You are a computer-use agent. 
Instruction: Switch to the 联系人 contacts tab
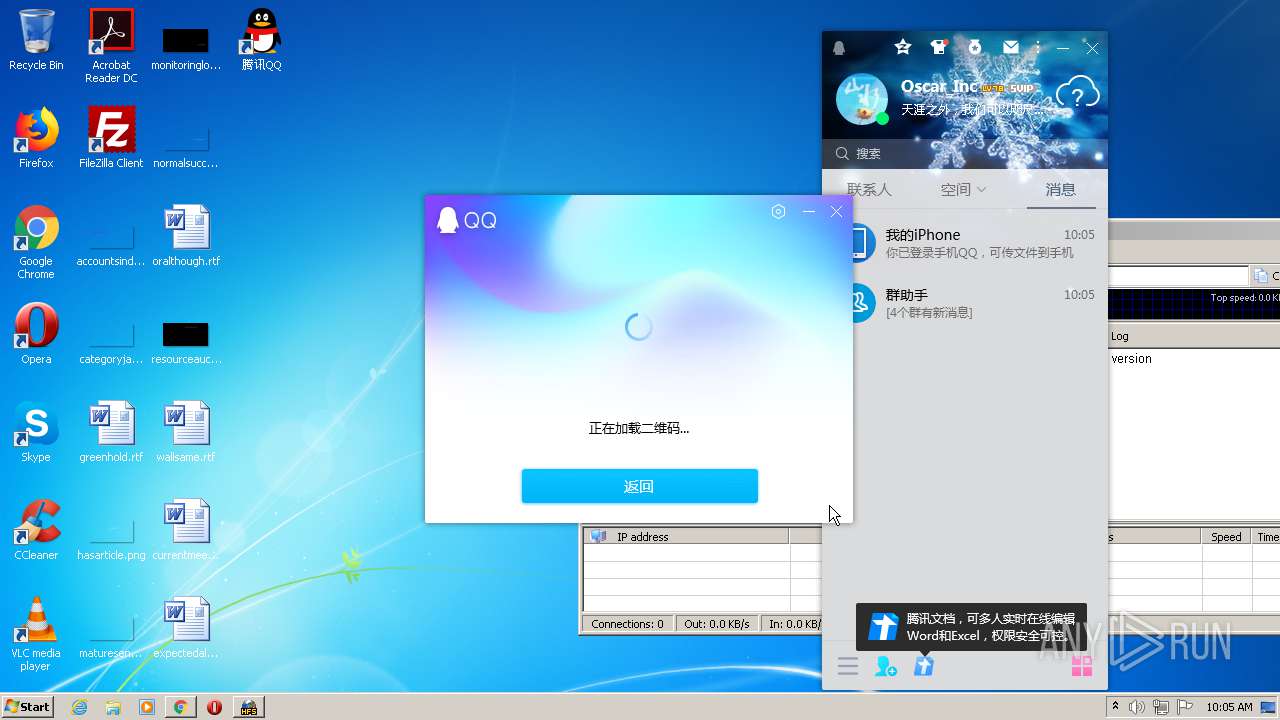click(x=869, y=189)
